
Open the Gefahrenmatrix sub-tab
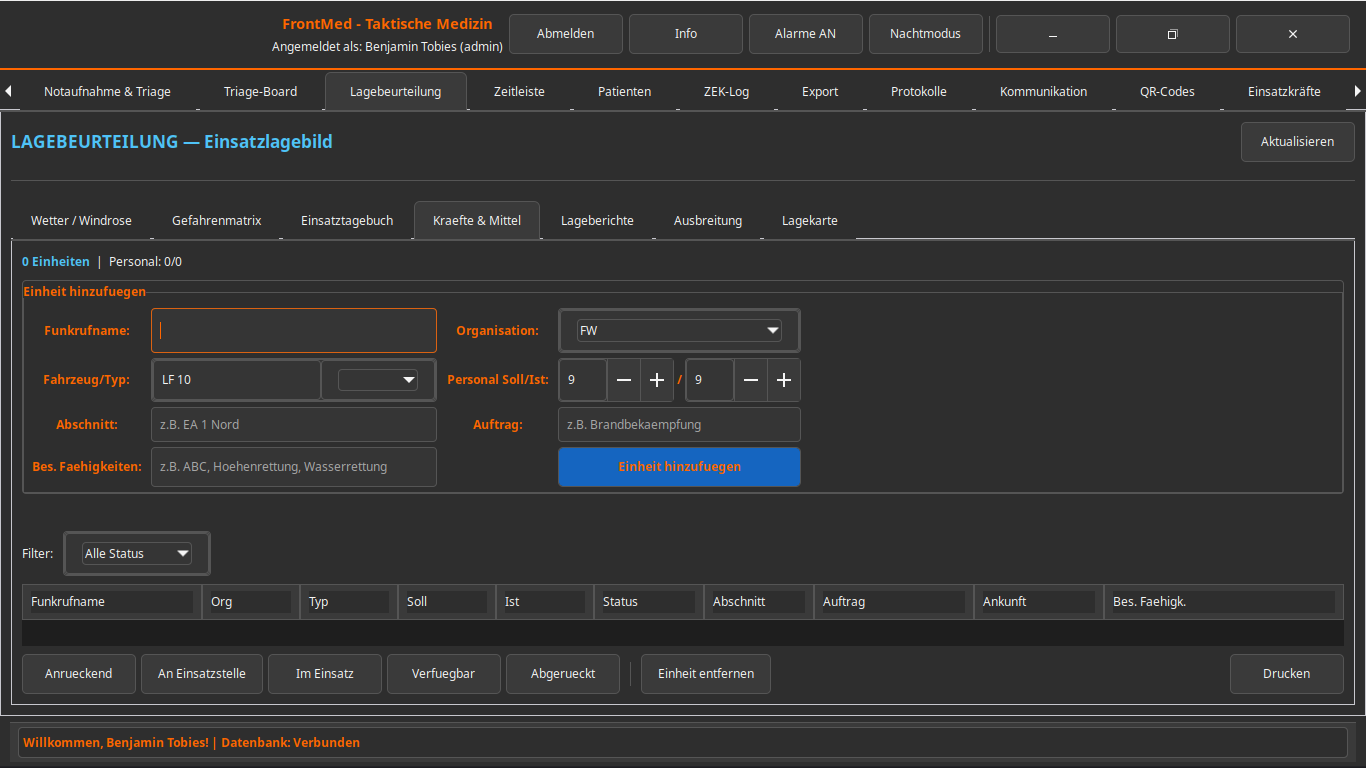coord(216,220)
